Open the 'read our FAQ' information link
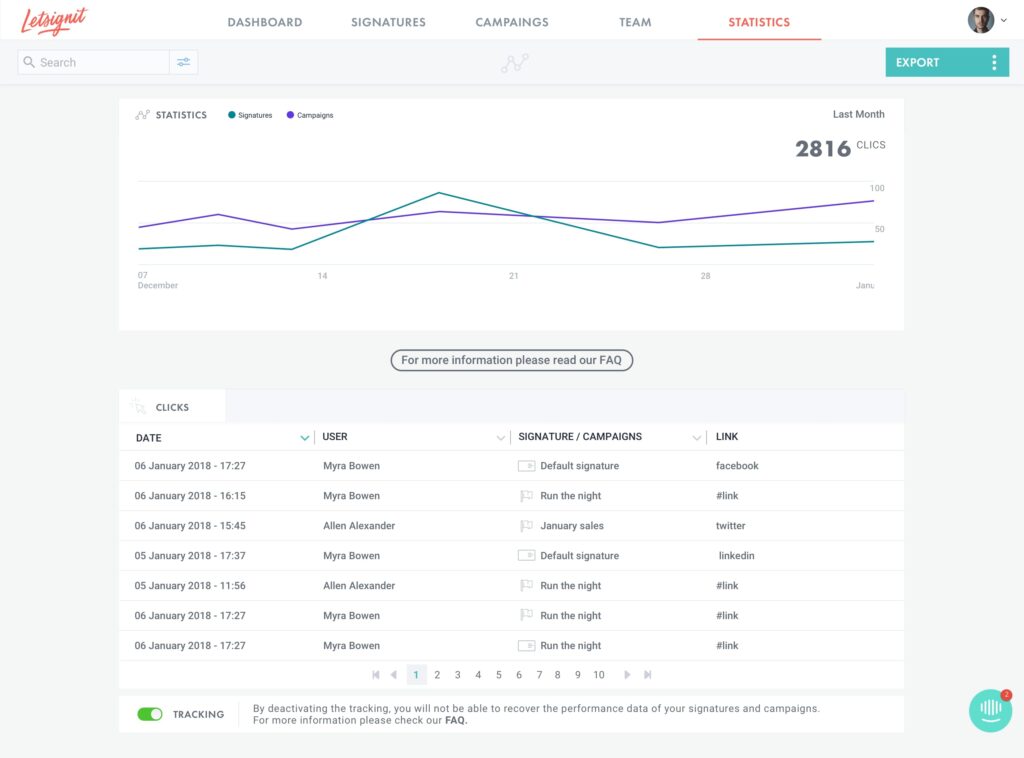The image size is (1024, 758). coord(511,360)
